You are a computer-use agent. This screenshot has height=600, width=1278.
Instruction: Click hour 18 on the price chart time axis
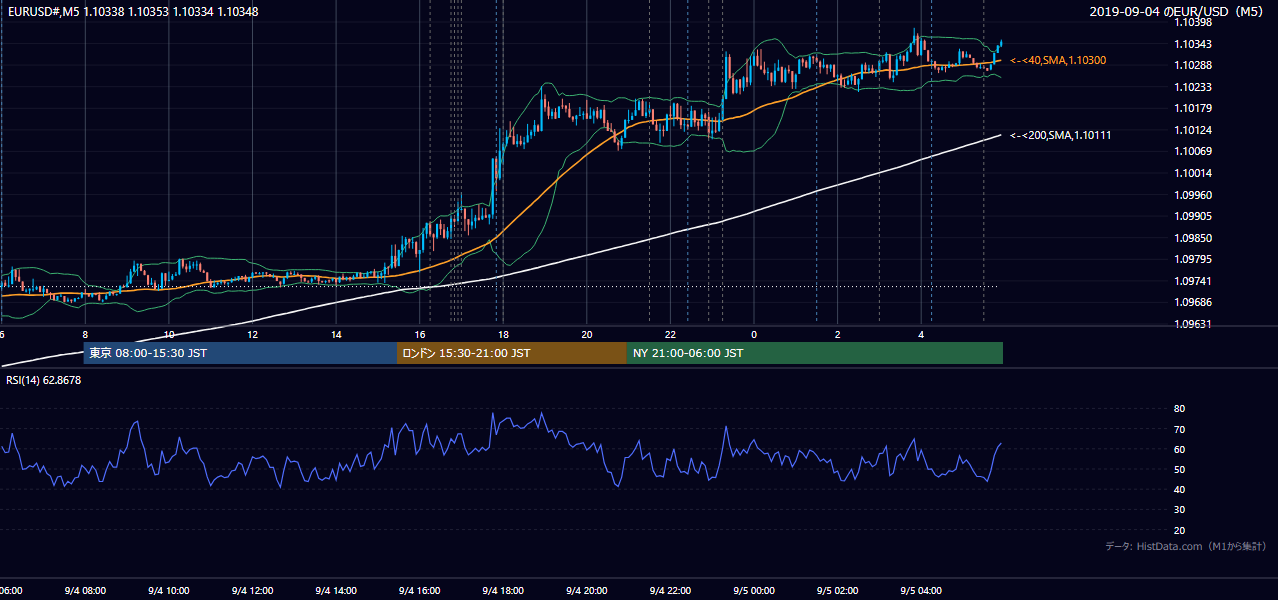503,335
